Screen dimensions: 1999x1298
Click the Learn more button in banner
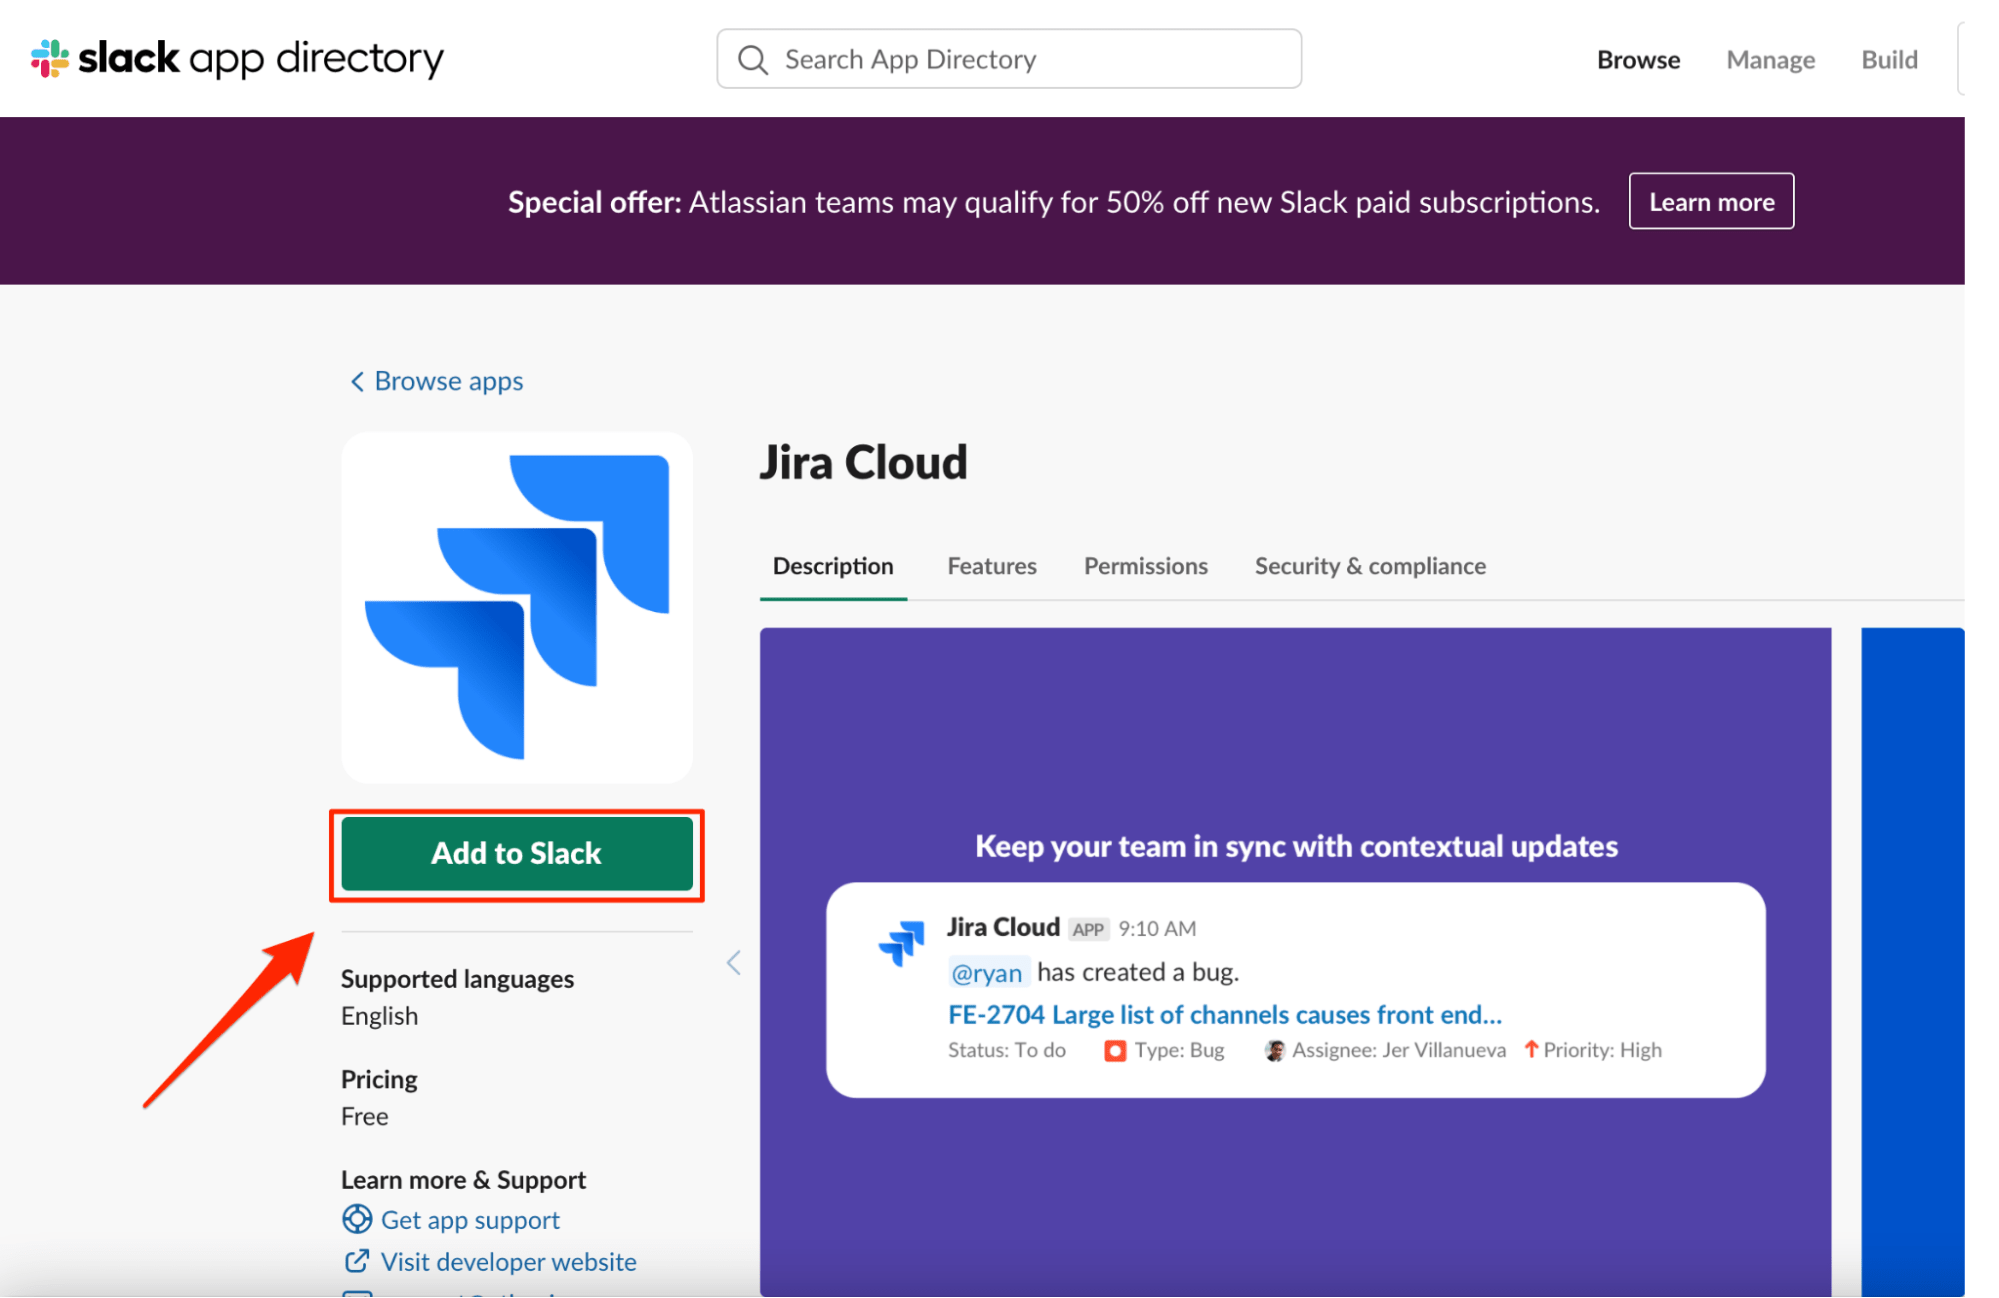(1713, 201)
